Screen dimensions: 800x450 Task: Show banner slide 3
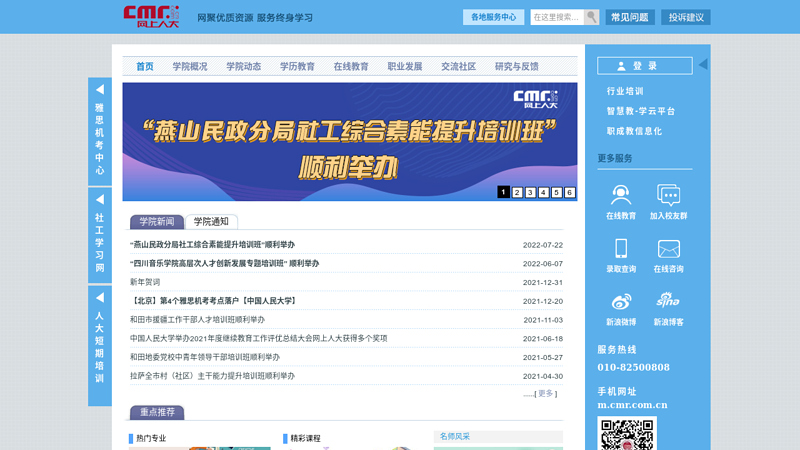530,192
